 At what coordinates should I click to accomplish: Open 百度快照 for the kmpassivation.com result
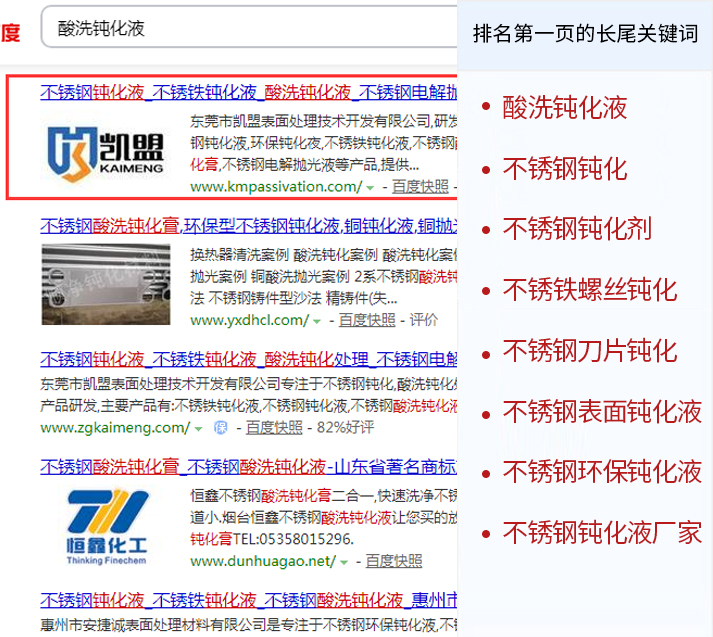point(420,186)
